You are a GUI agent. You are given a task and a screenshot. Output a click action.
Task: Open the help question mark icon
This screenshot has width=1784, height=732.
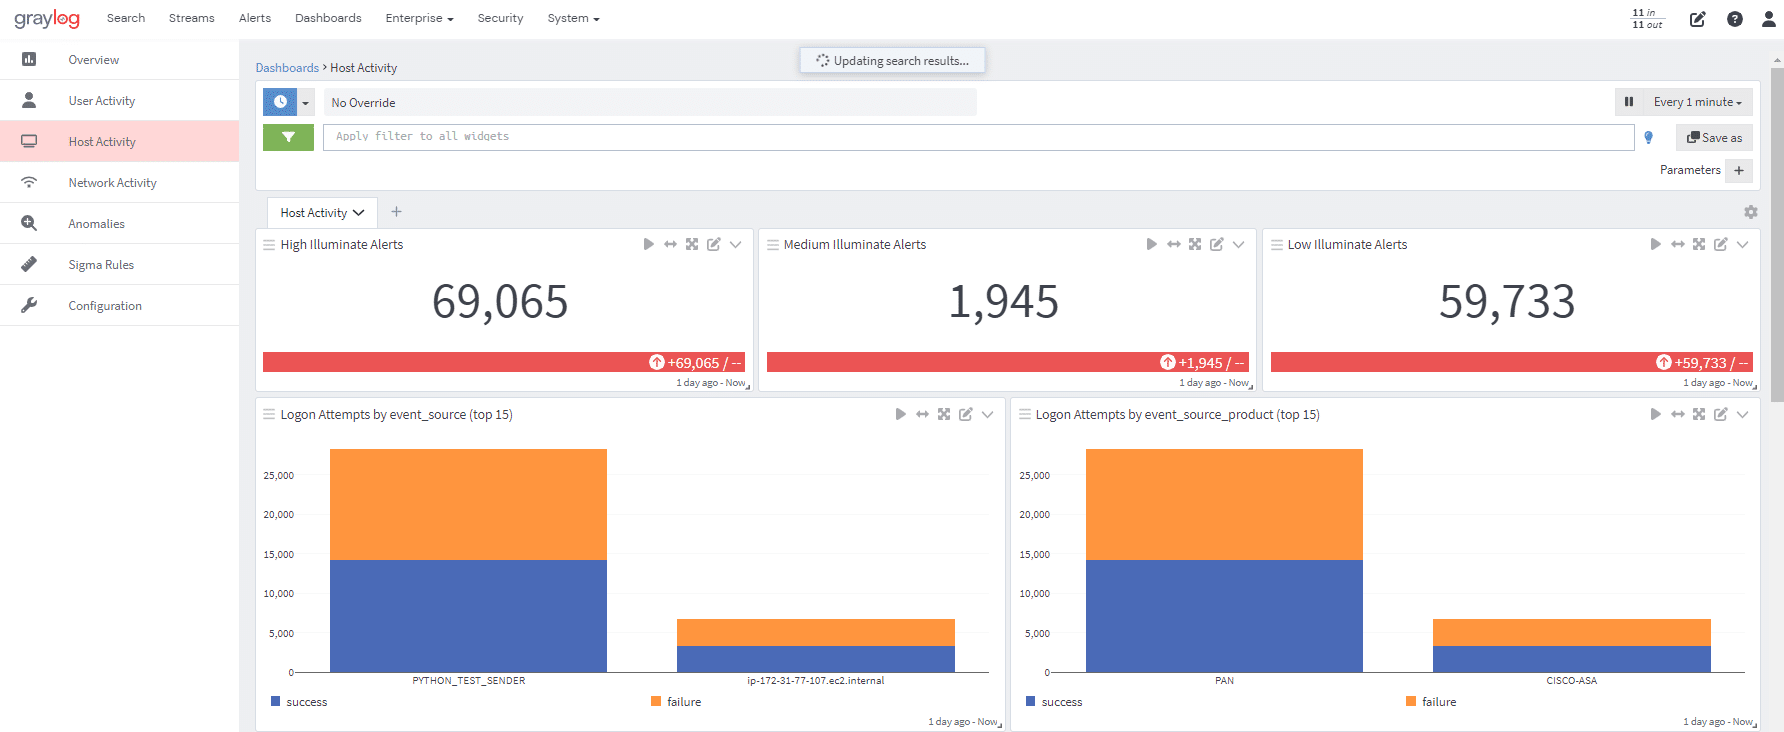pyautogui.click(x=1735, y=19)
